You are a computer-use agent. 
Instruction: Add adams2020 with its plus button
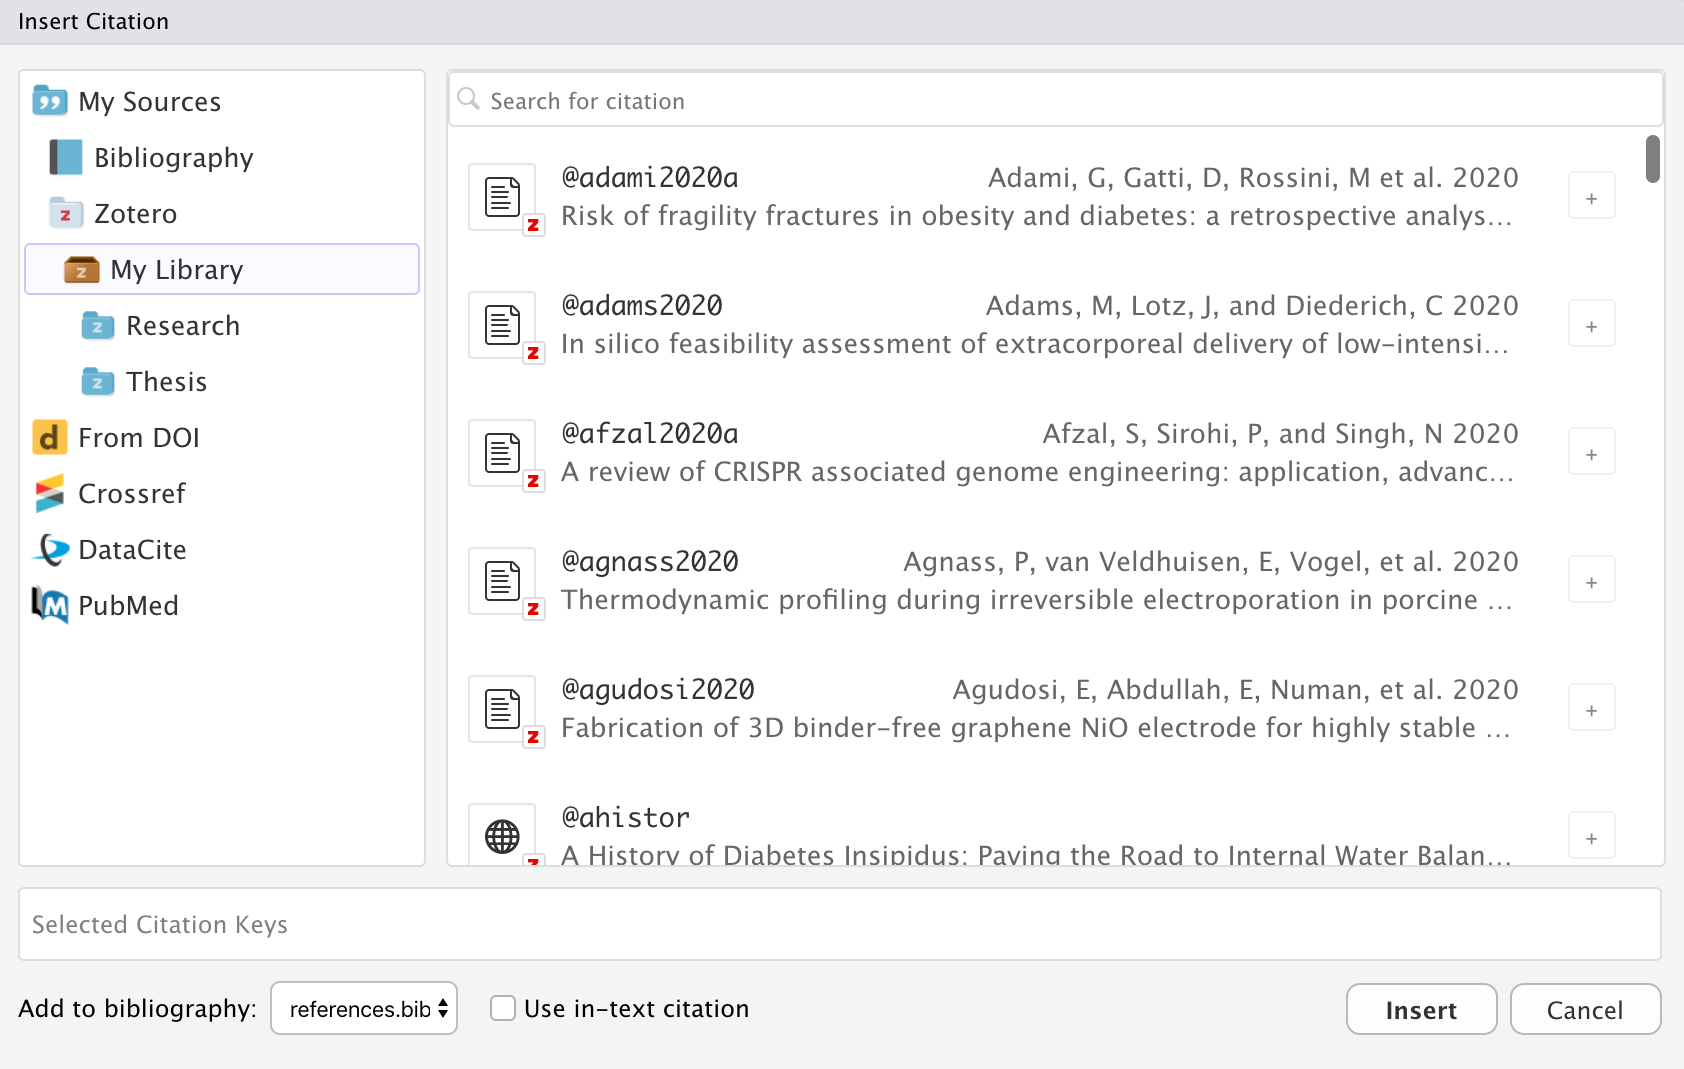(x=1590, y=323)
